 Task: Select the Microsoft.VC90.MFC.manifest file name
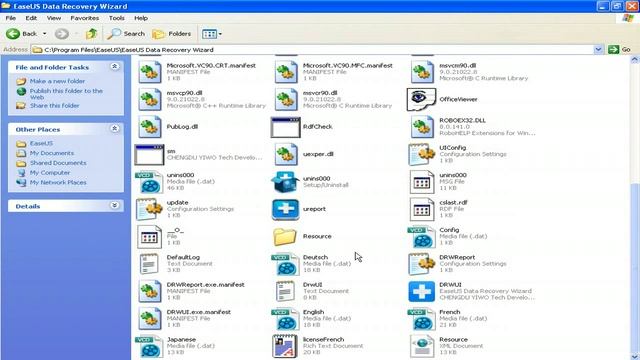point(348,66)
